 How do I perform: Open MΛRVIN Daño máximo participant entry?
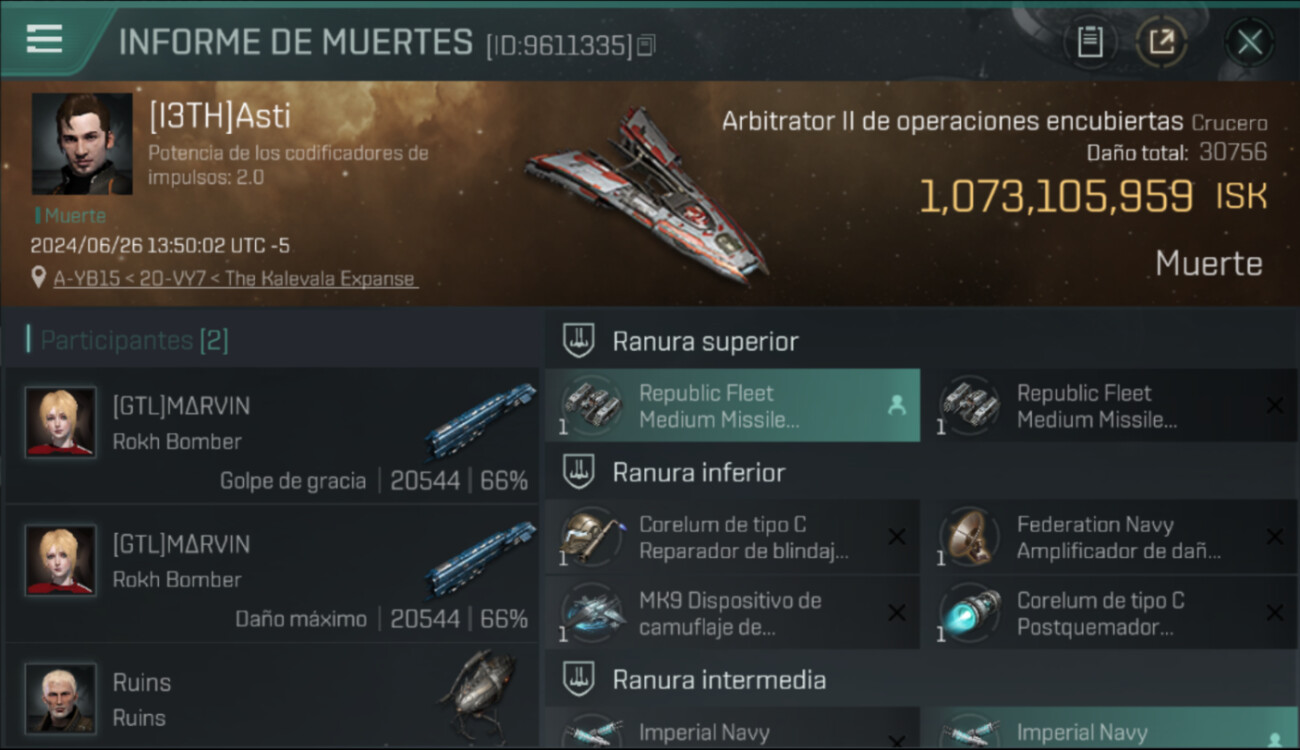click(271, 573)
